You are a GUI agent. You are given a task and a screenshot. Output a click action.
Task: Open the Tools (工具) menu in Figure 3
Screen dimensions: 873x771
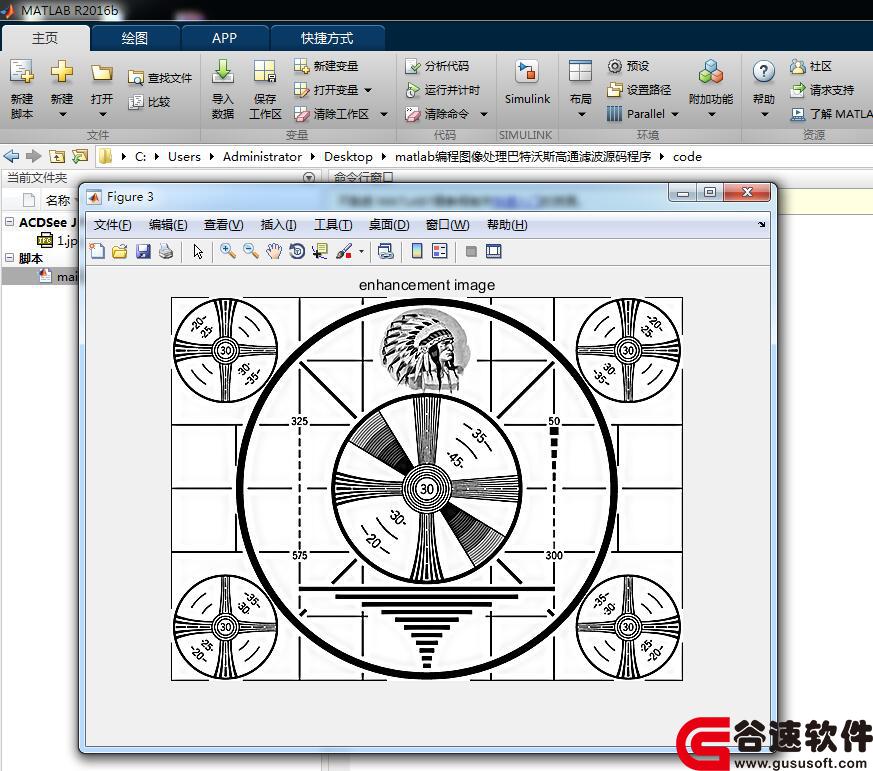333,225
